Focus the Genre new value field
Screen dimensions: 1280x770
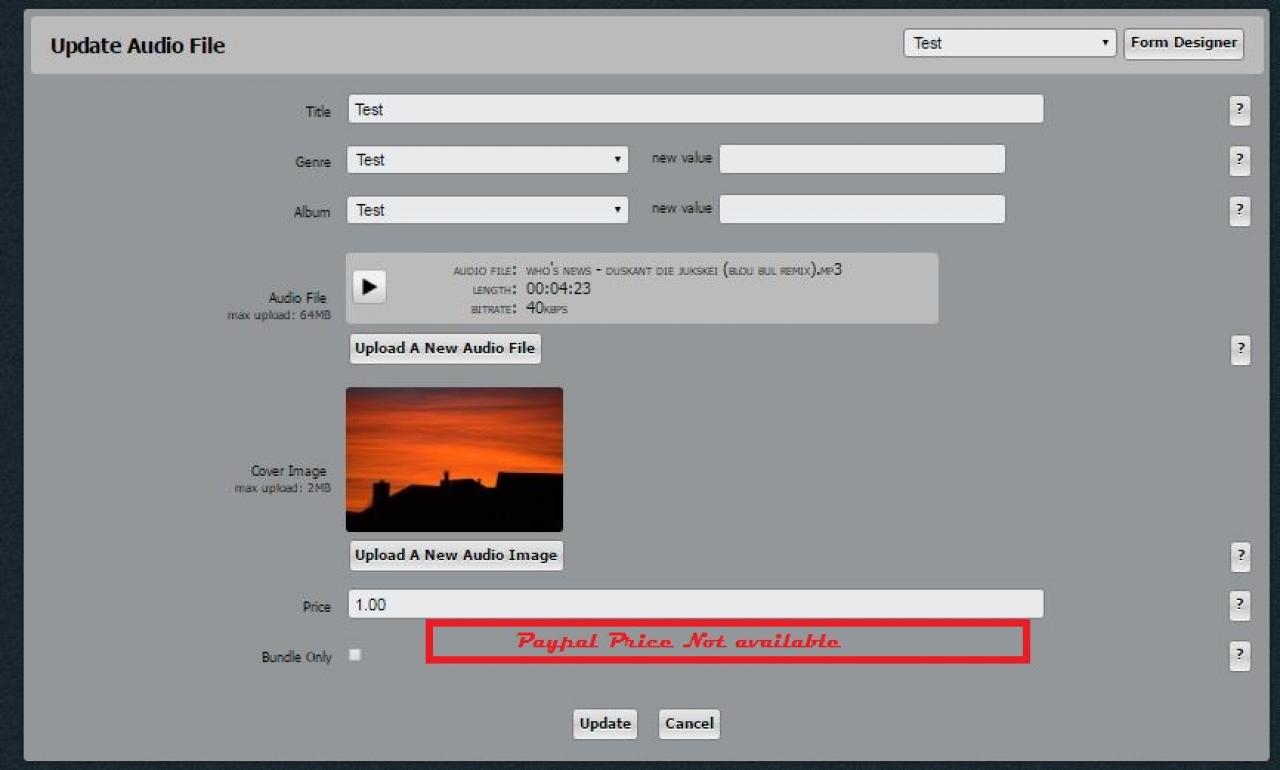click(x=862, y=159)
